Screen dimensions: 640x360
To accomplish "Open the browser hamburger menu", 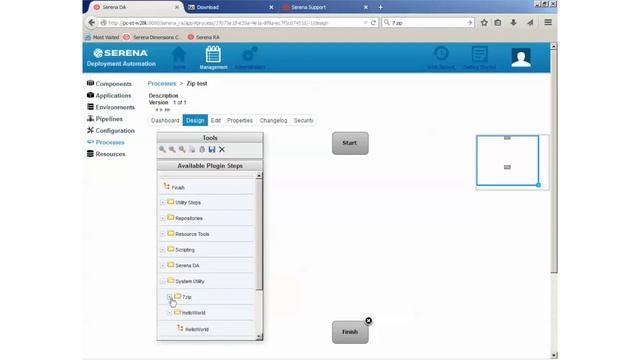I will [548, 23].
